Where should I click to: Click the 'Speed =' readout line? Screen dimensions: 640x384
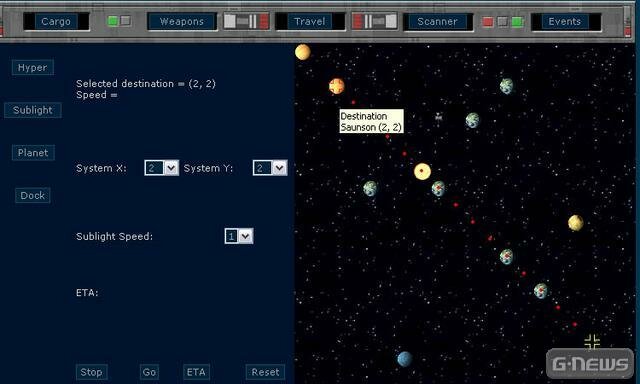97,95
